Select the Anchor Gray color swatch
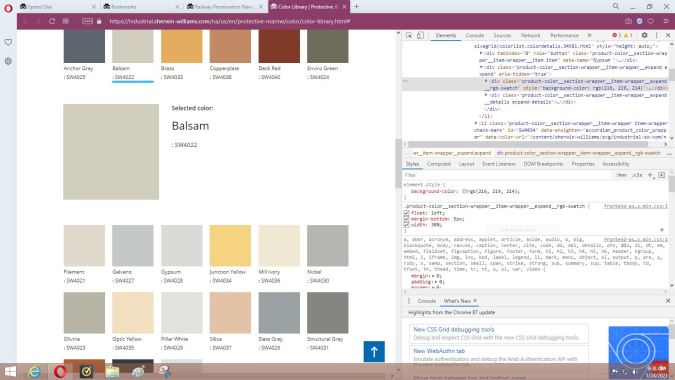Screen dimensions: 675x380 [x=84, y=46]
